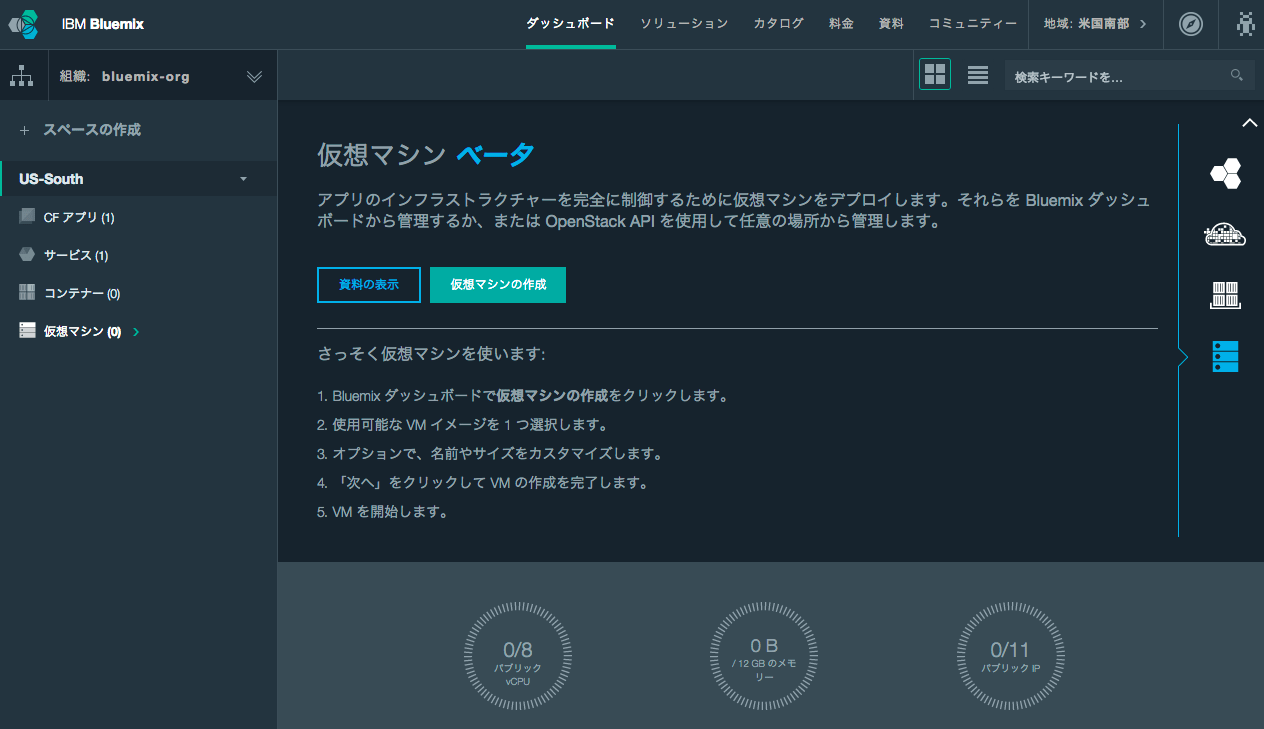This screenshot has width=1264, height=729.
Task: Open the 地域: 米国南部 region selector
Action: tap(1095, 24)
